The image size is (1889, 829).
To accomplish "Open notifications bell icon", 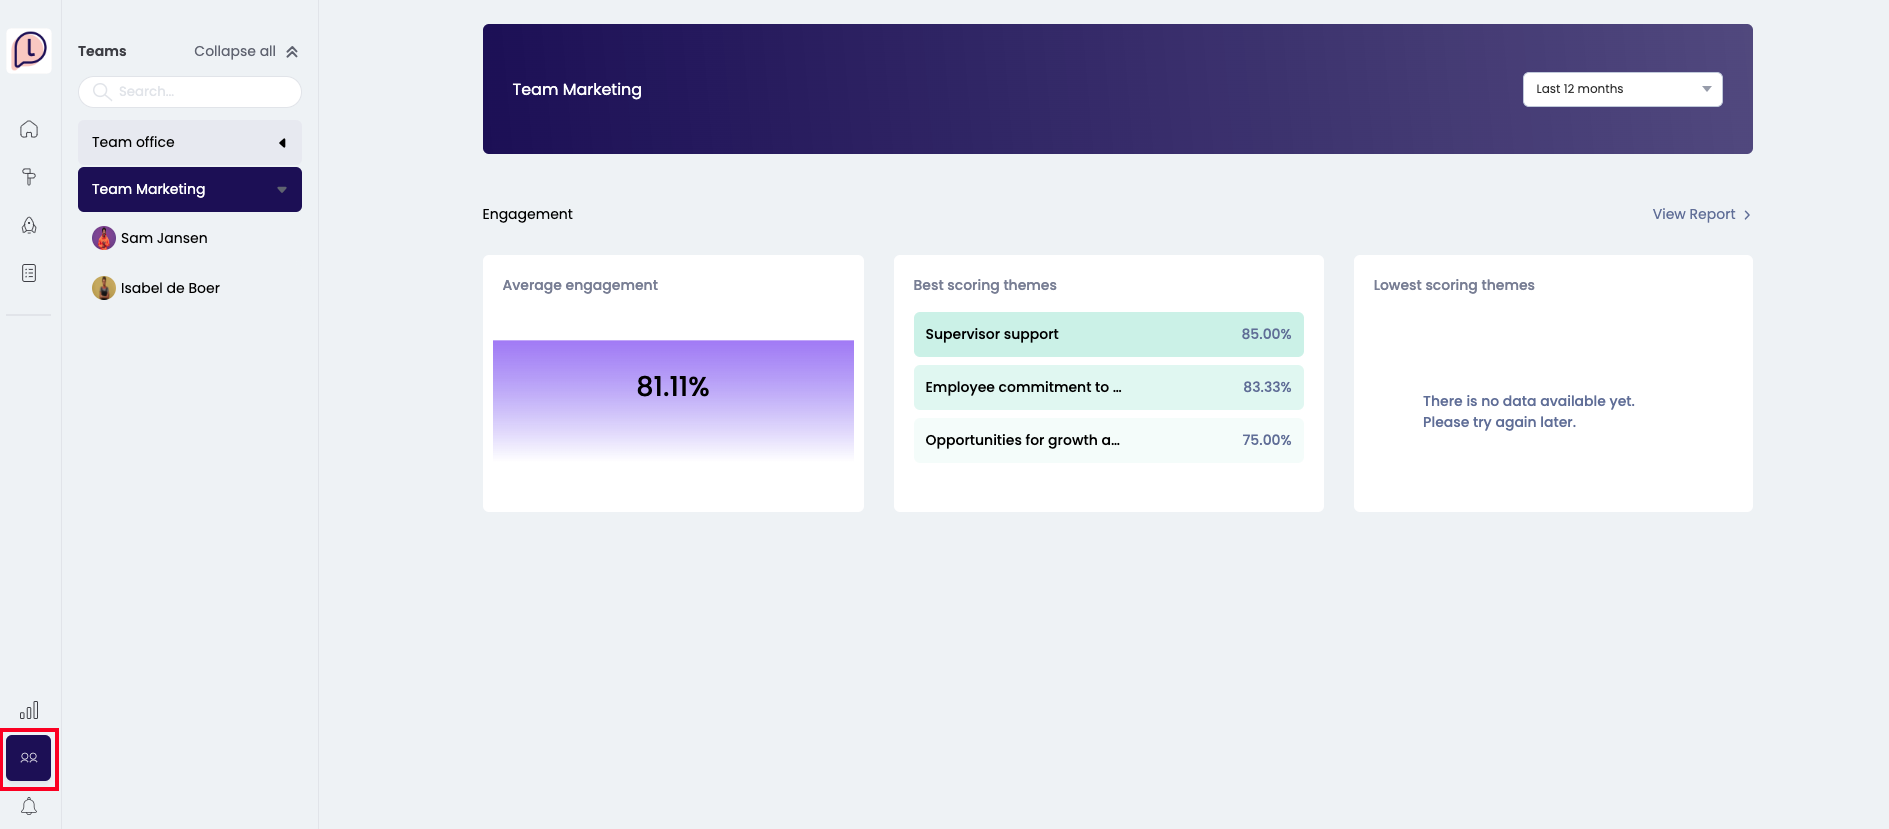I will click(29, 806).
